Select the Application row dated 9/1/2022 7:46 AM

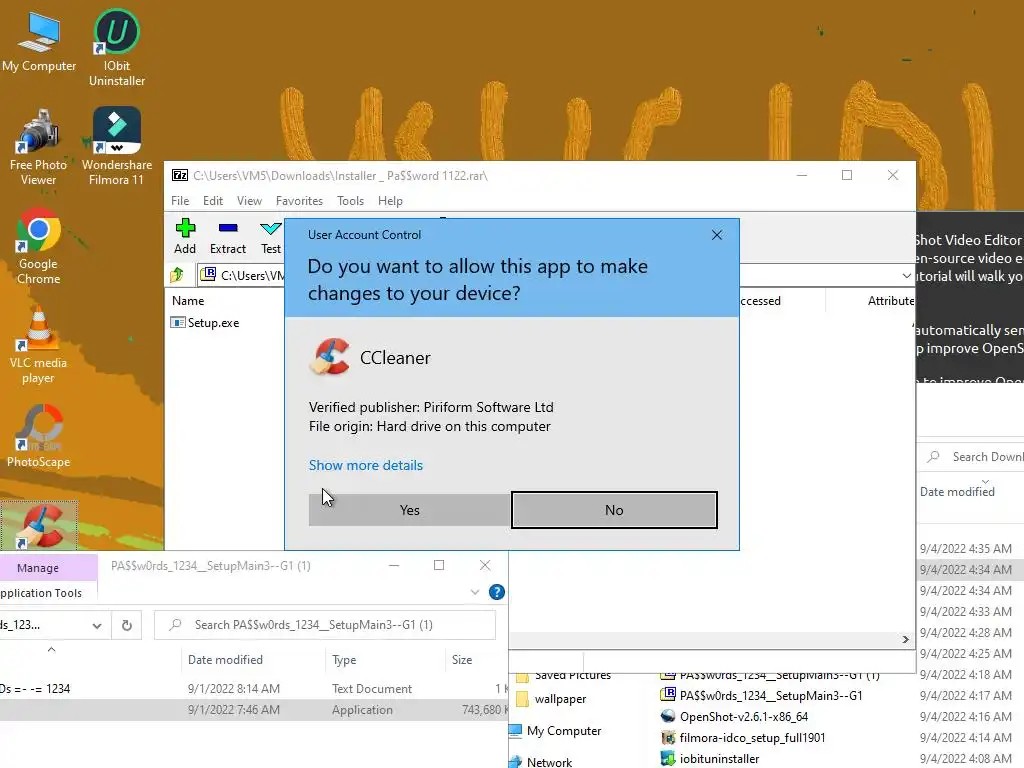pos(253,710)
